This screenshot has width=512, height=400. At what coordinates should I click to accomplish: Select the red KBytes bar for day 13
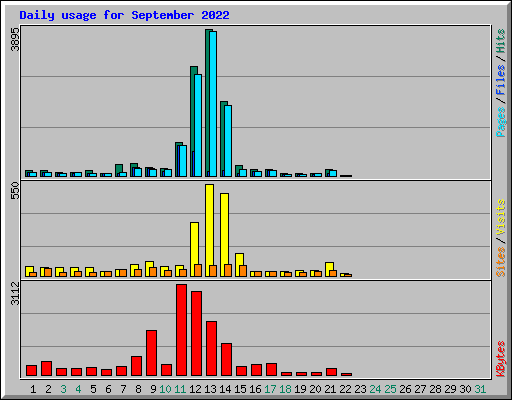[211, 349]
